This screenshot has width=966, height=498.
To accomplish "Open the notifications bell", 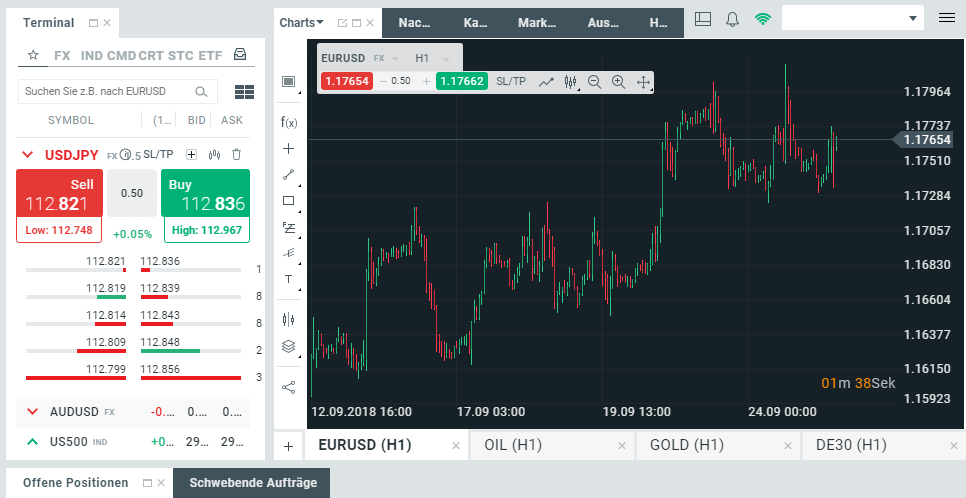I will click(733, 19).
